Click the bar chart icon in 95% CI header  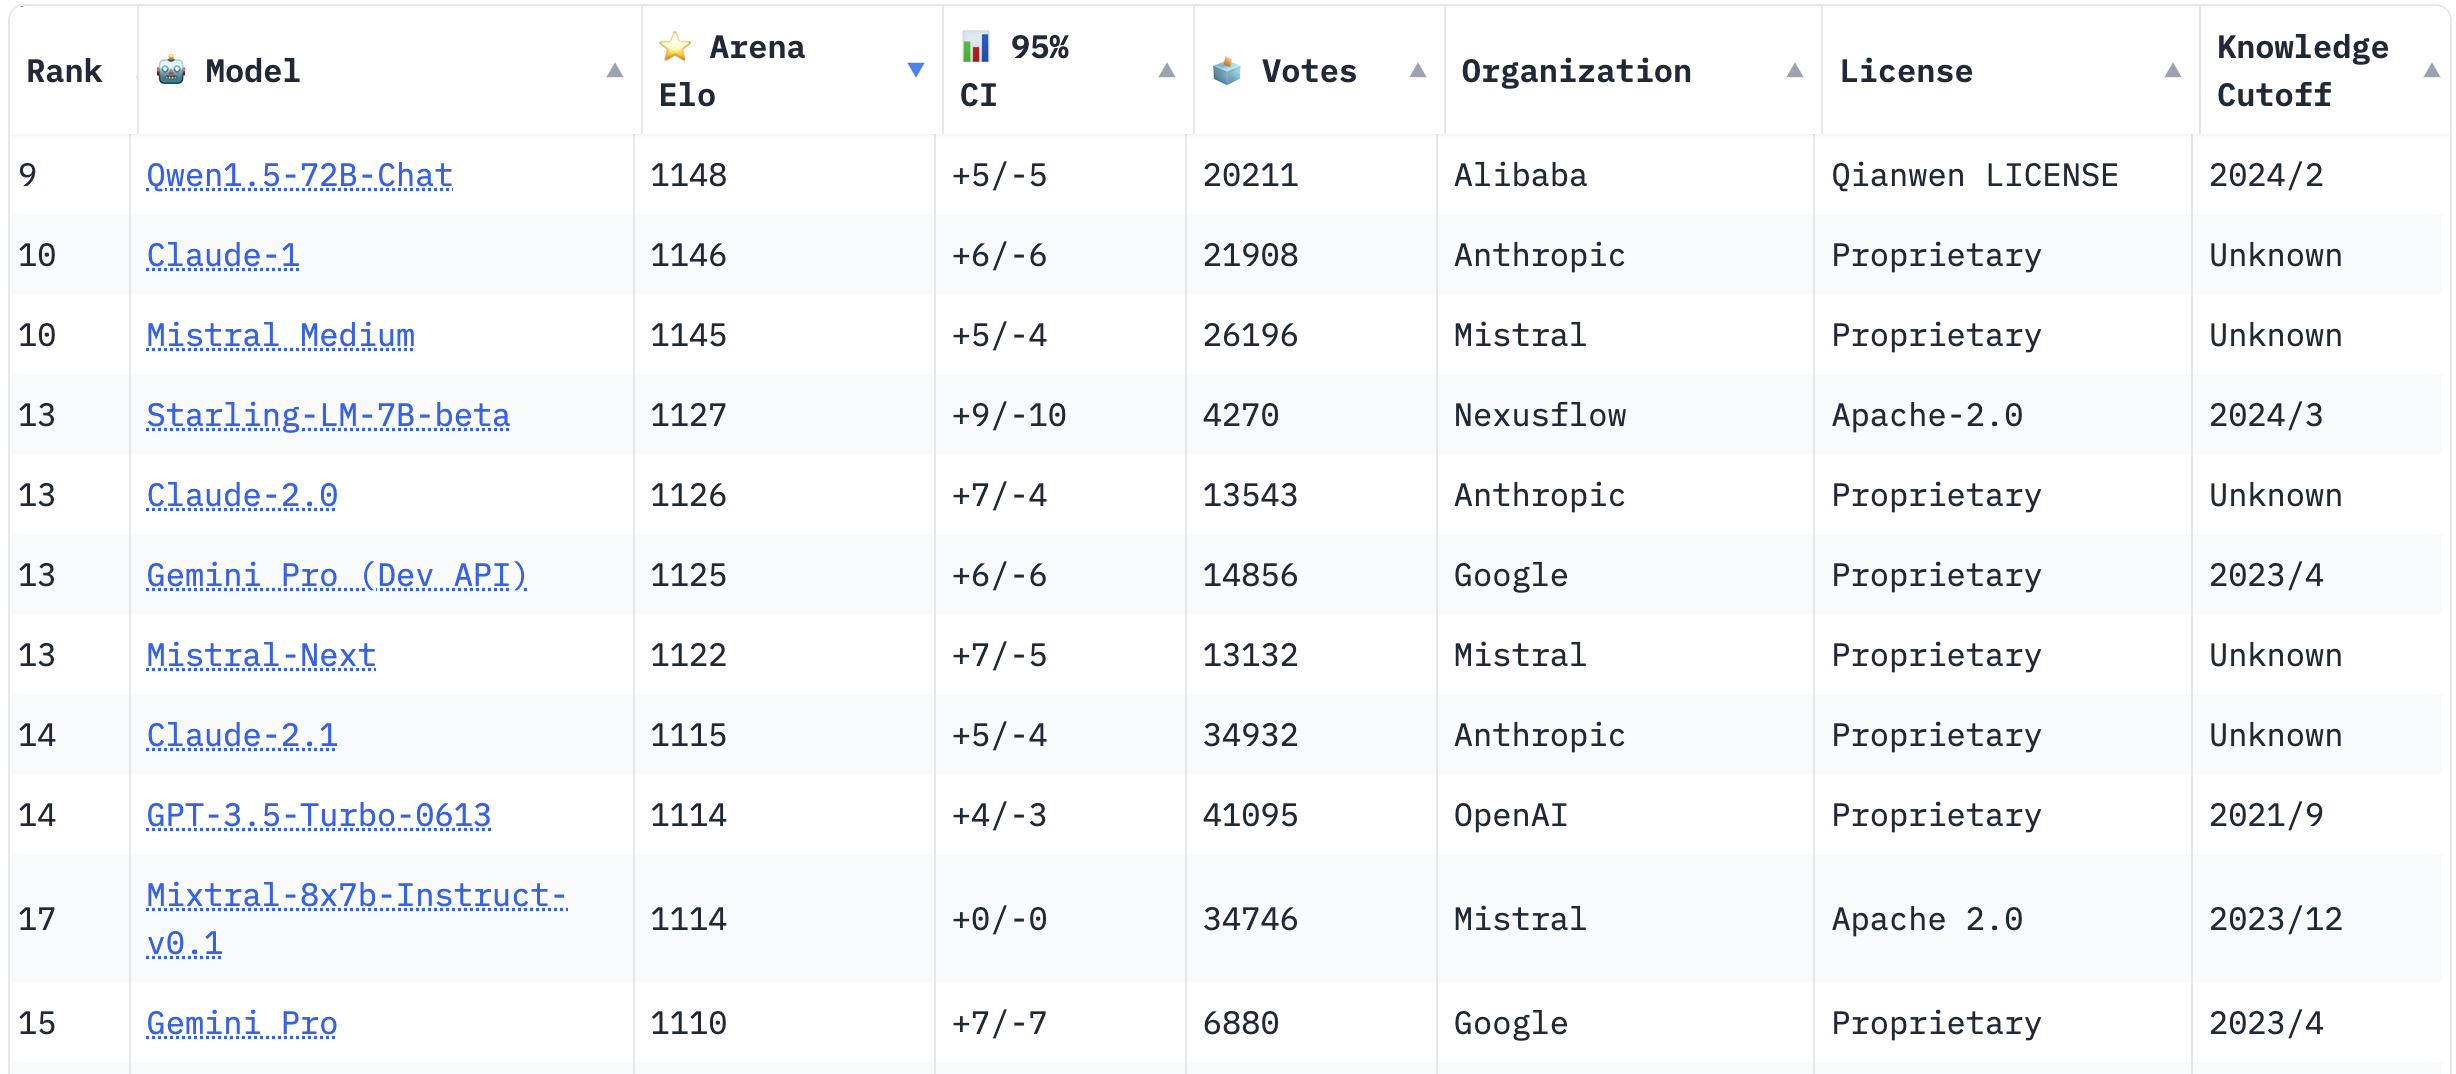[x=977, y=45]
